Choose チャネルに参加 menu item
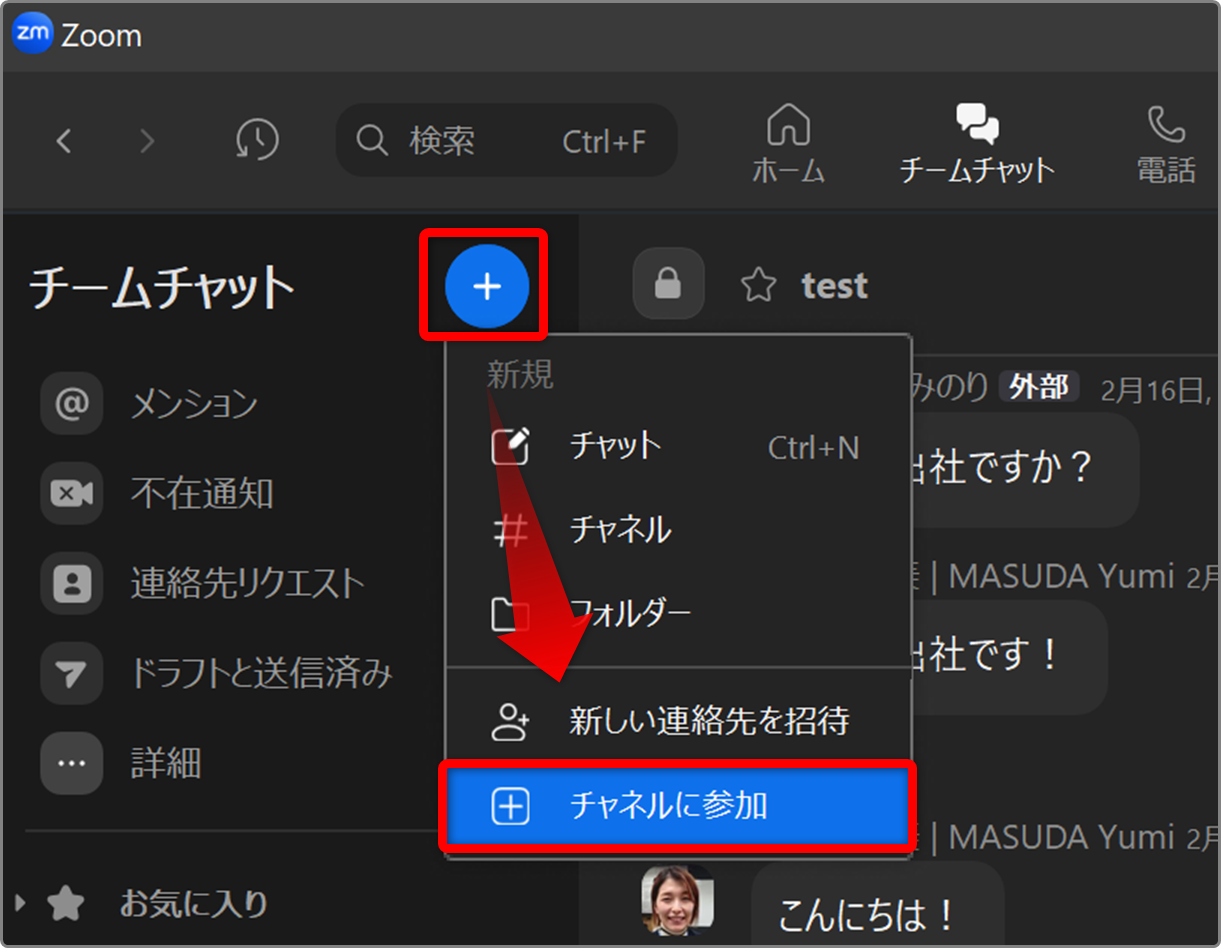The image size is (1221, 948). click(678, 806)
